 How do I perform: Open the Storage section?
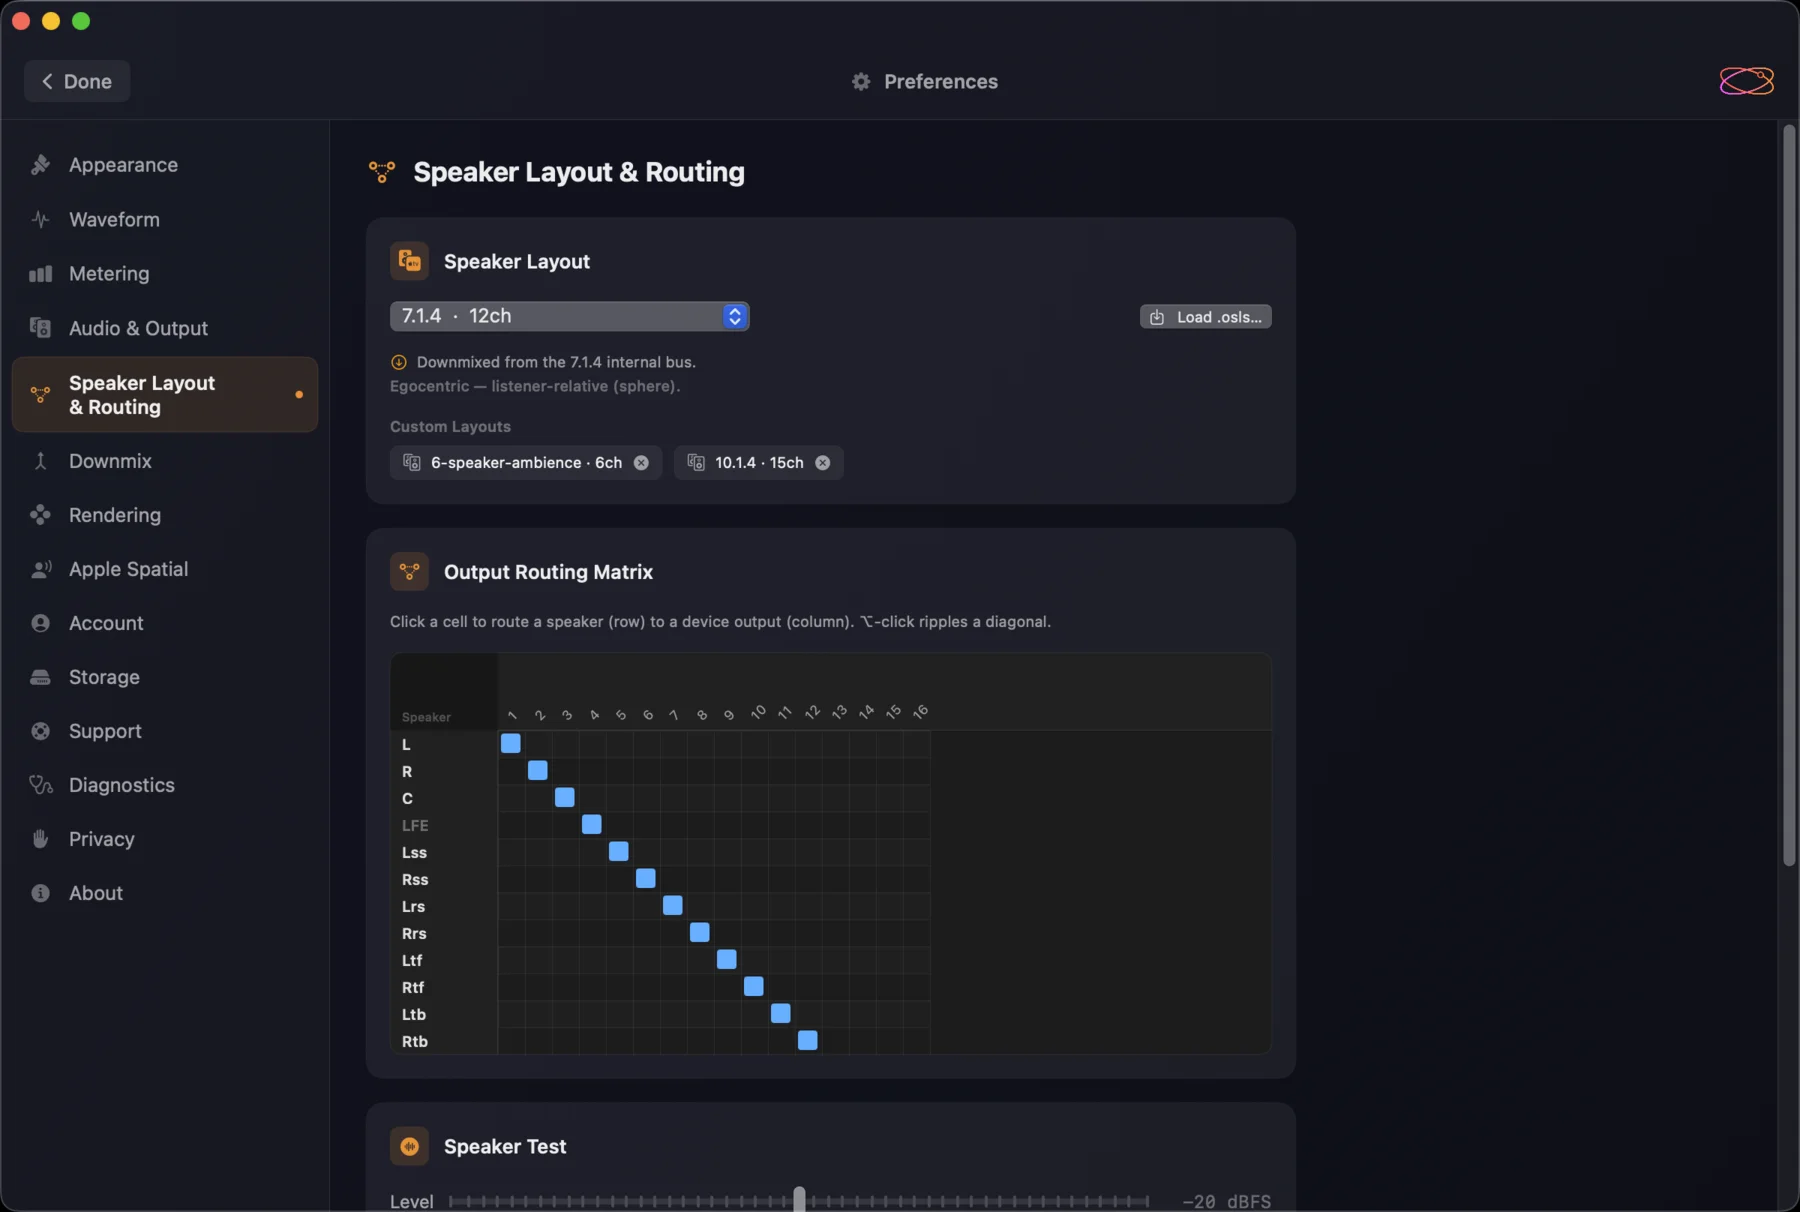point(165,677)
